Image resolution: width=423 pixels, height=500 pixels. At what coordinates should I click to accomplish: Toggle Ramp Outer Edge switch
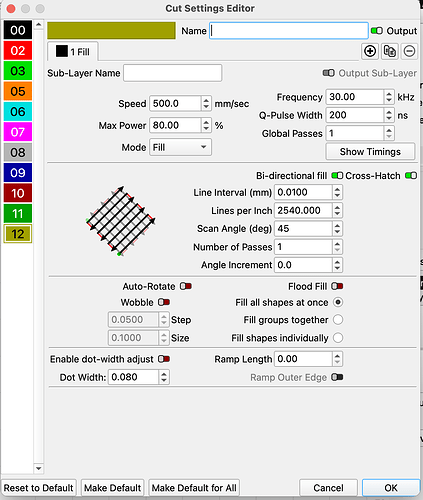click(337, 377)
